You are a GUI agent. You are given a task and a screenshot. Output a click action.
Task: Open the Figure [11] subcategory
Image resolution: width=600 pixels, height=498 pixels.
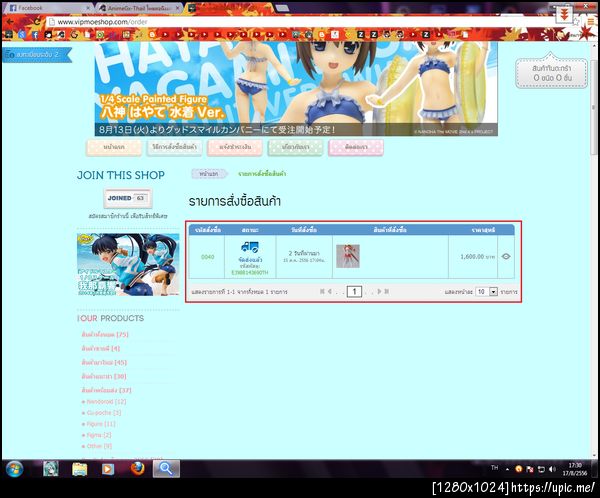click(101, 424)
